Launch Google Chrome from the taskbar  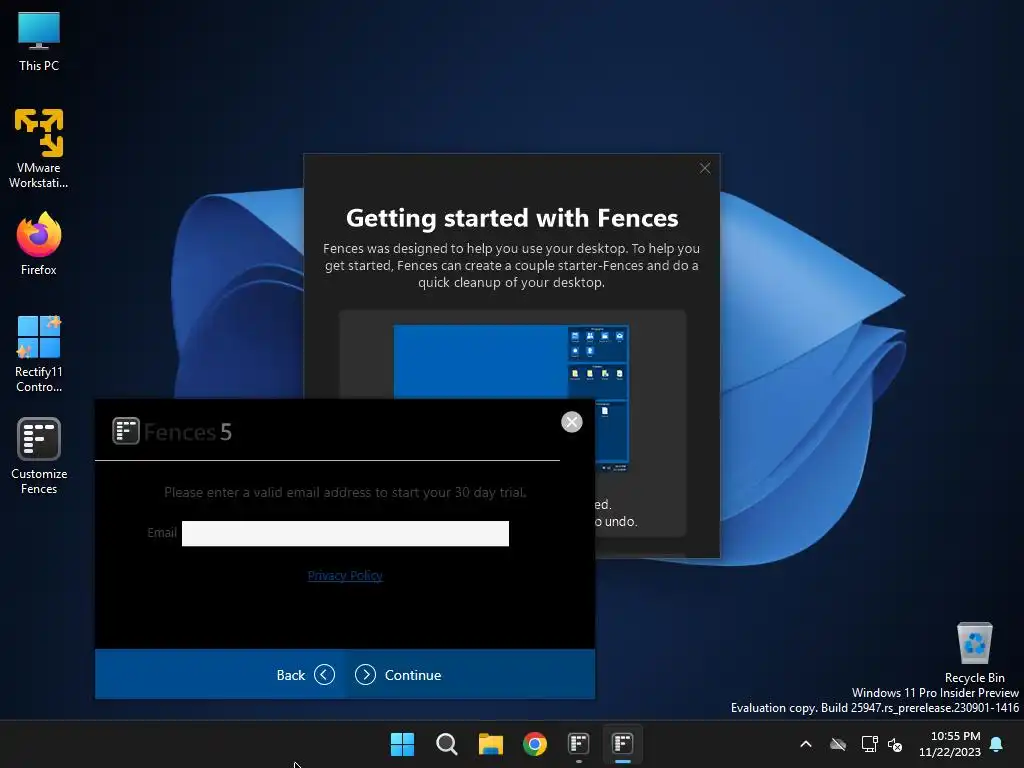535,744
